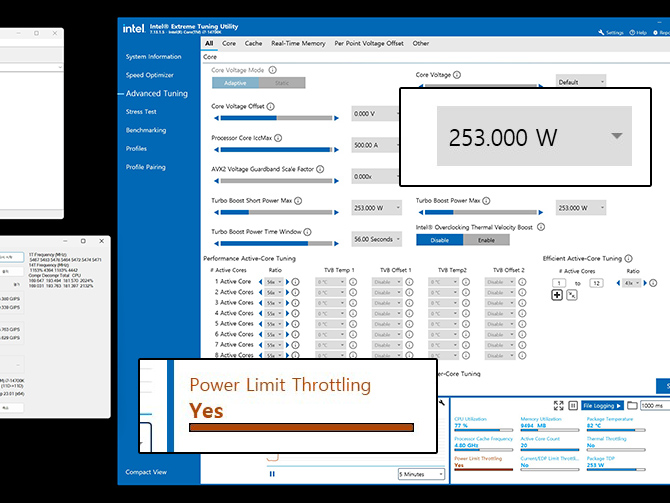670x503 pixels.
Task: Open Benchmarking in the sidebar
Action: (146, 130)
